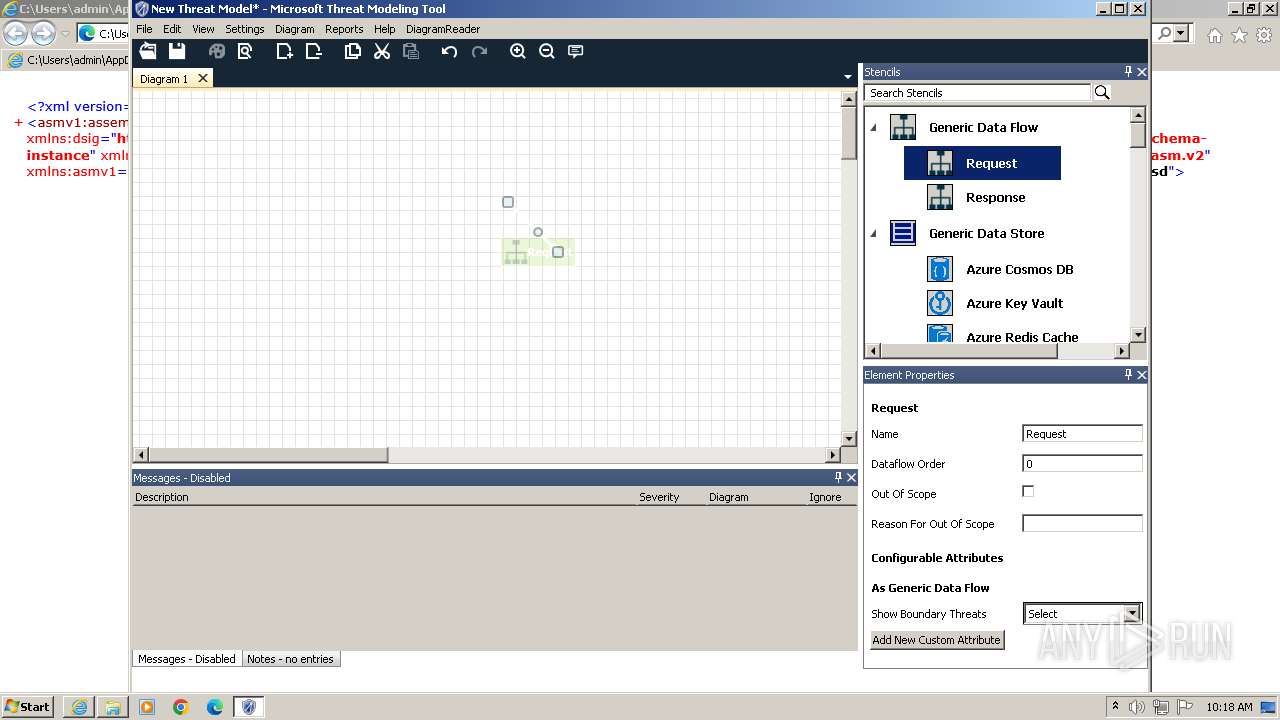
Task: Zoom out of the diagram
Action: pos(547,51)
